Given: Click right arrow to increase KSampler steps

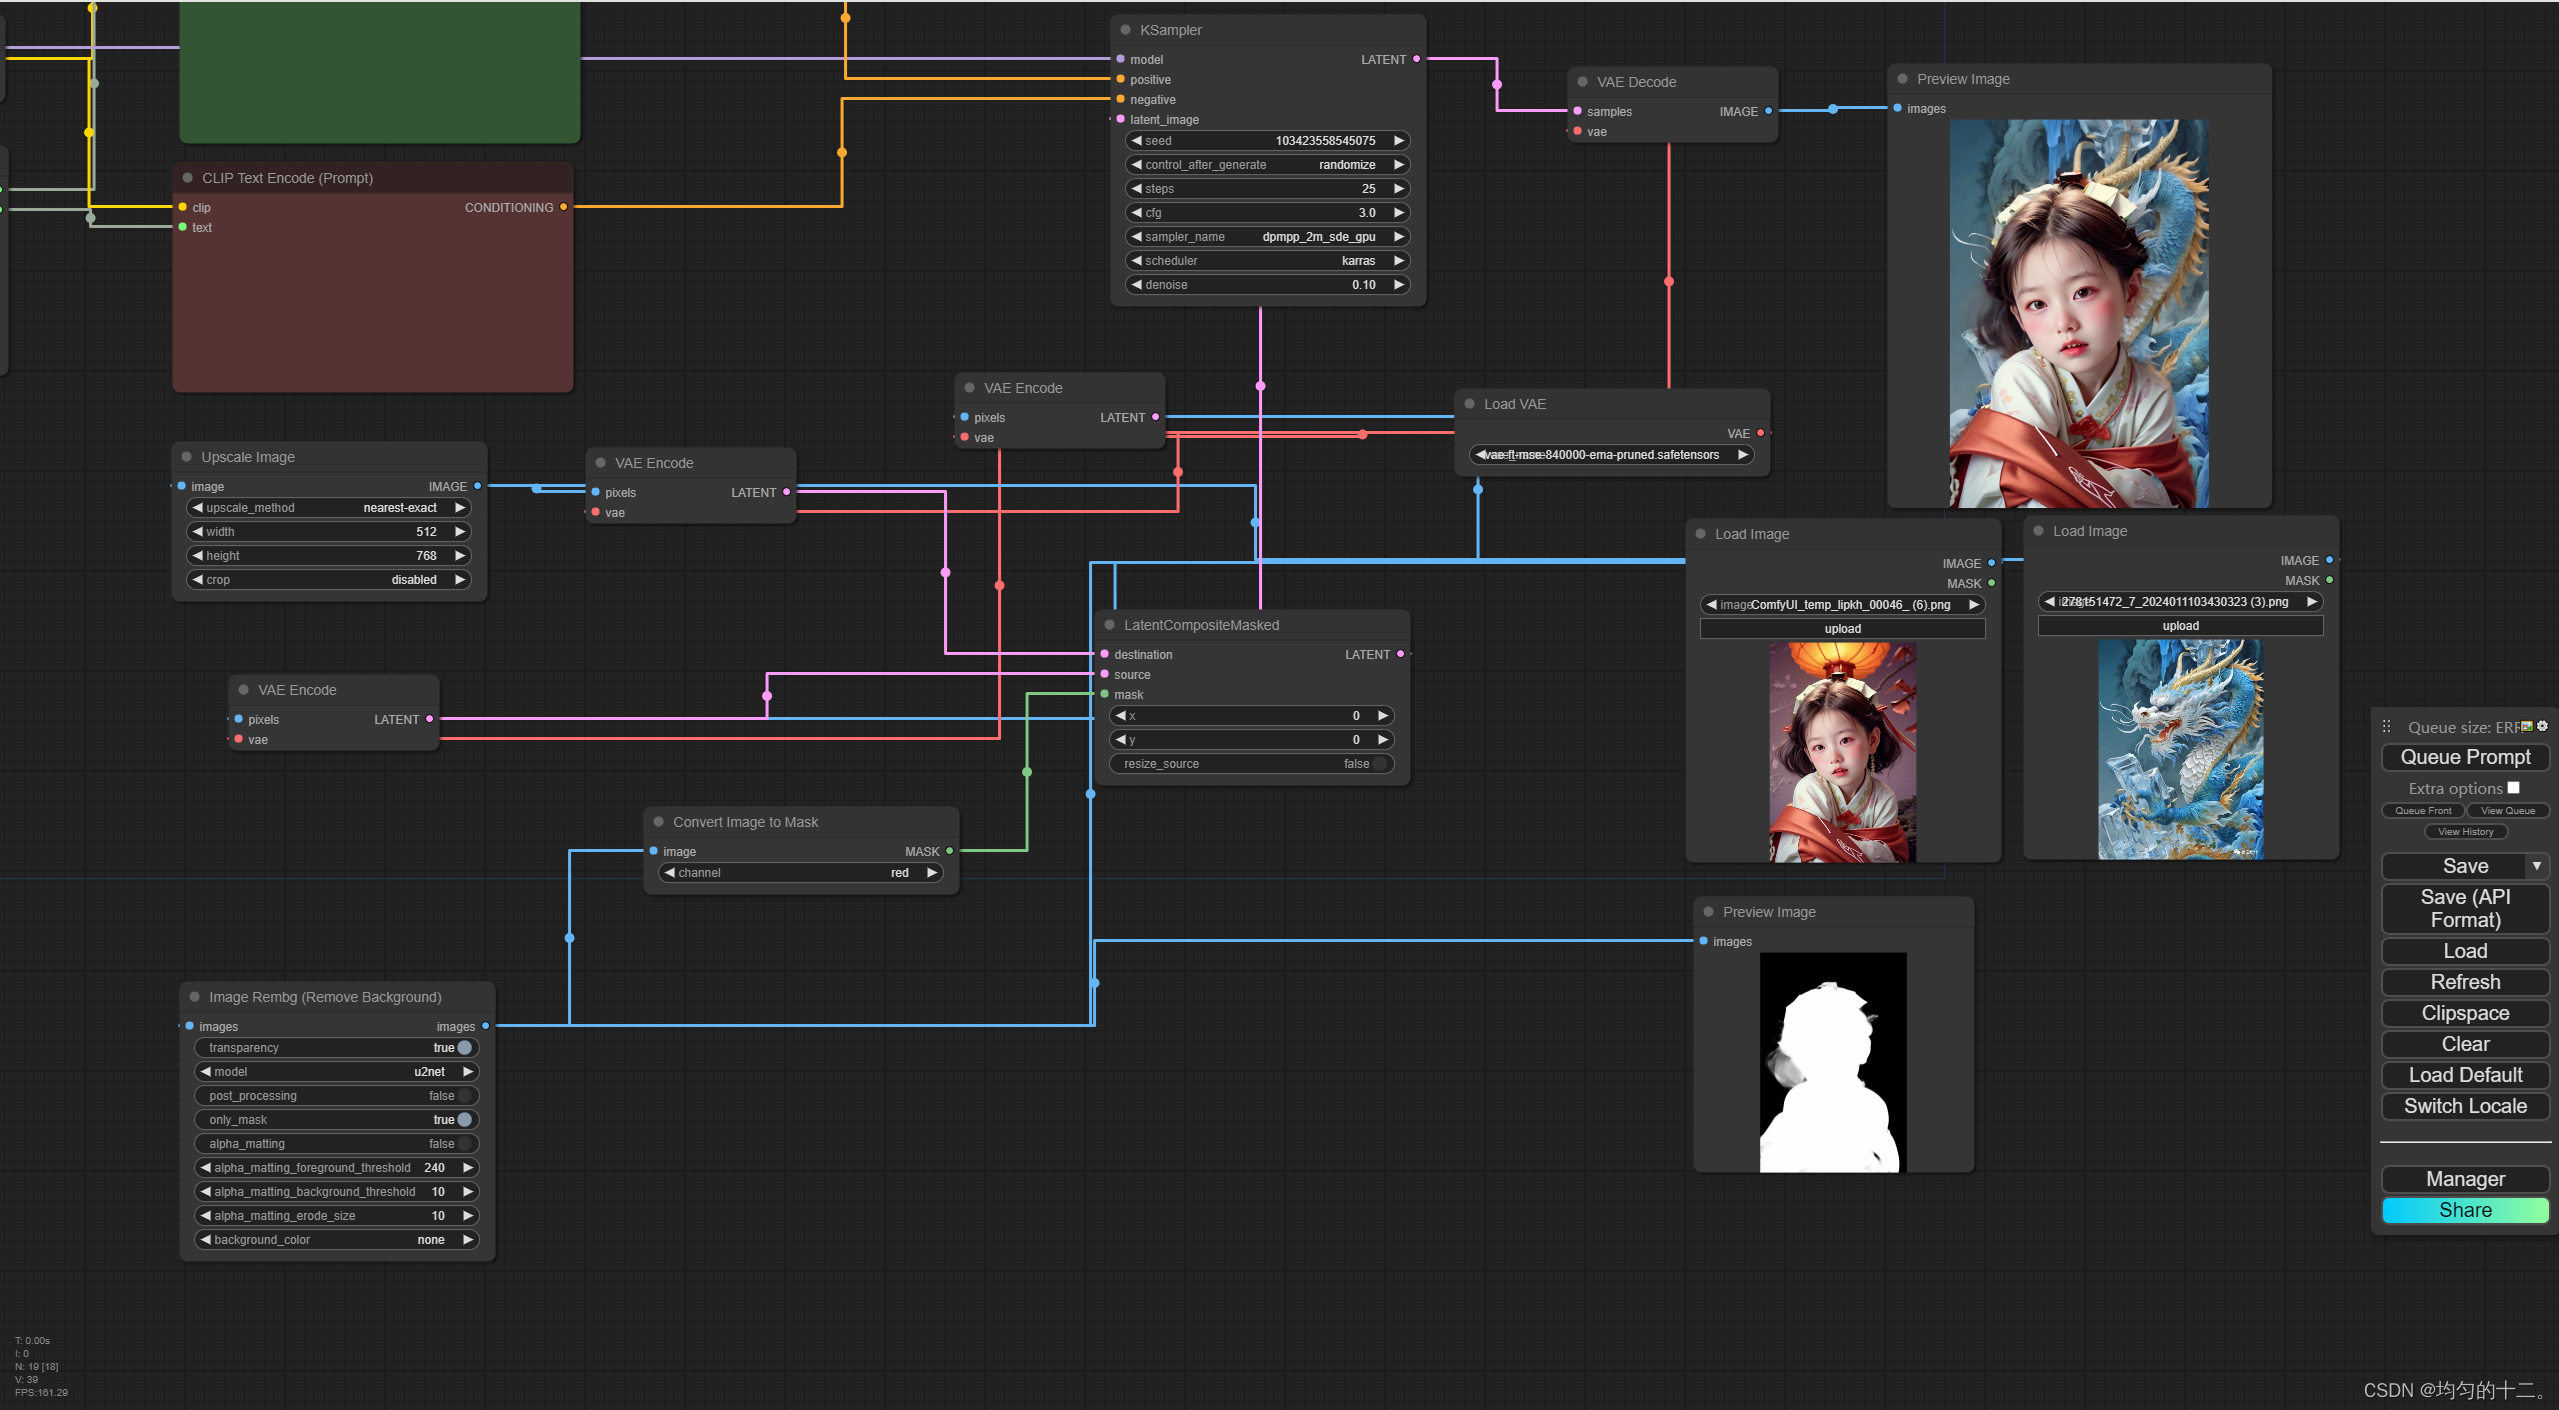Looking at the screenshot, I should point(1398,189).
